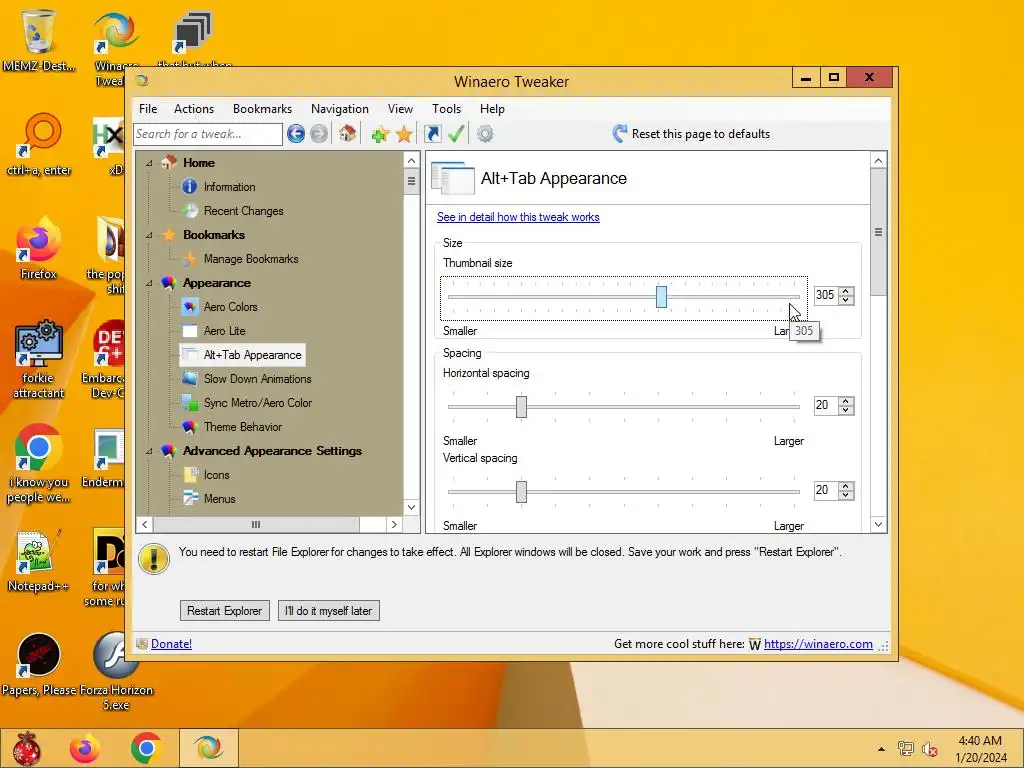Image resolution: width=1024 pixels, height=768 pixels.
Task: Open settings with gear toolbar icon
Action: (485, 134)
